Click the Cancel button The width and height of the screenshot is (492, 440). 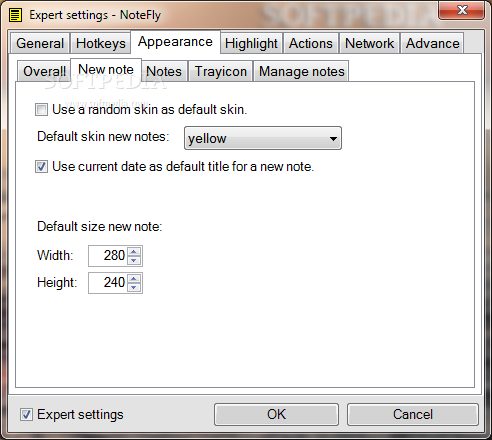click(x=413, y=414)
